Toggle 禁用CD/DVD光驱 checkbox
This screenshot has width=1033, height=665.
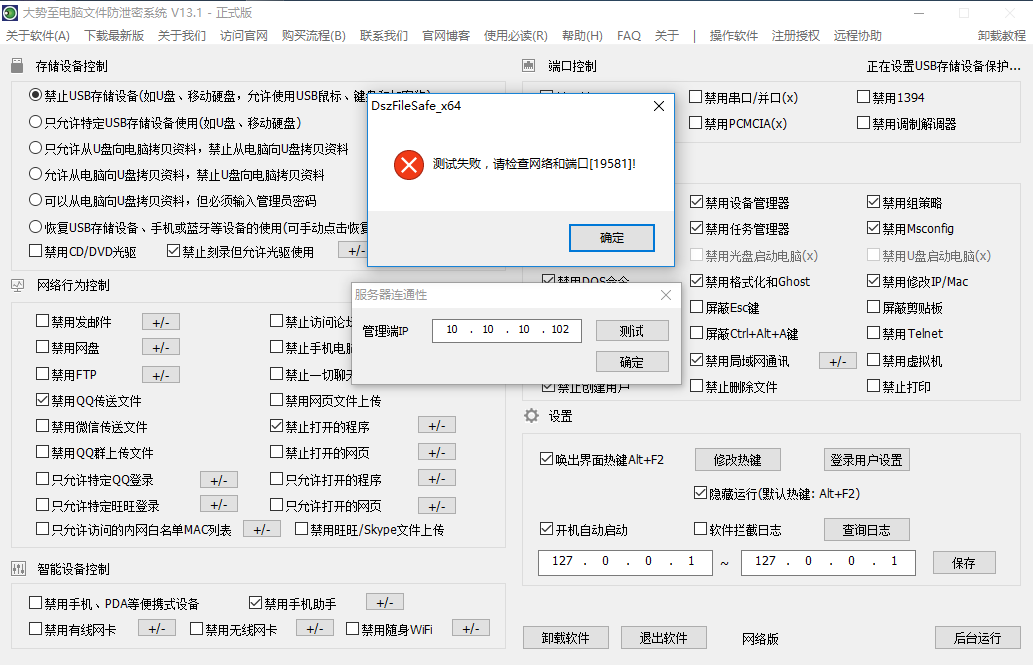[x=36, y=251]
